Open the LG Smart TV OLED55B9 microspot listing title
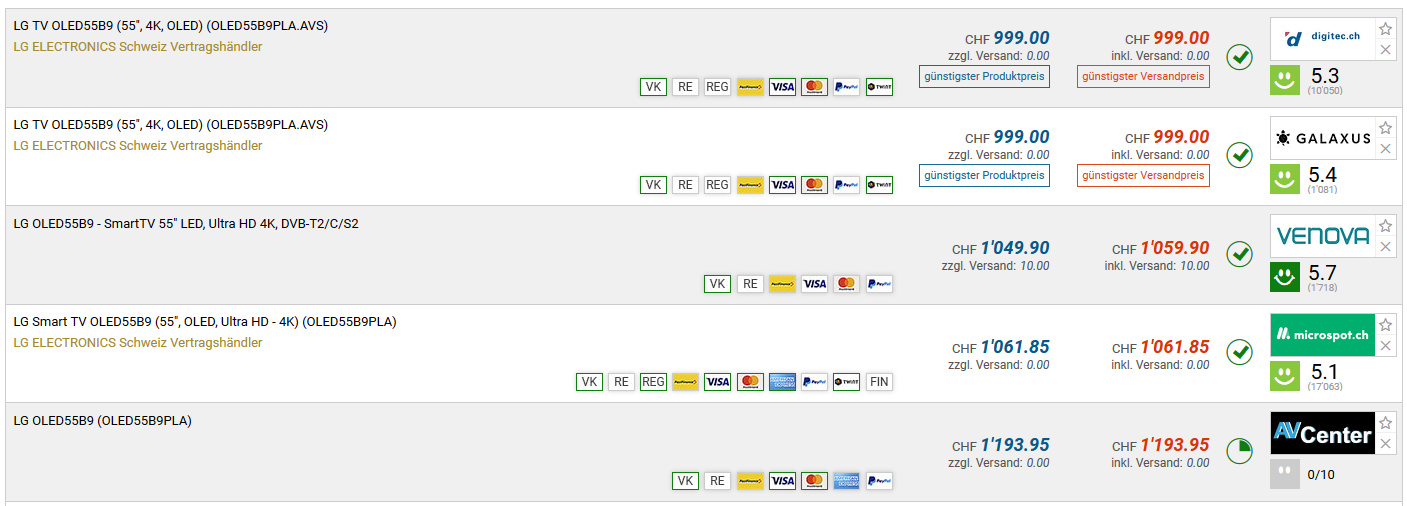This screenshot has height=506, width=1407. pos(204,322)
